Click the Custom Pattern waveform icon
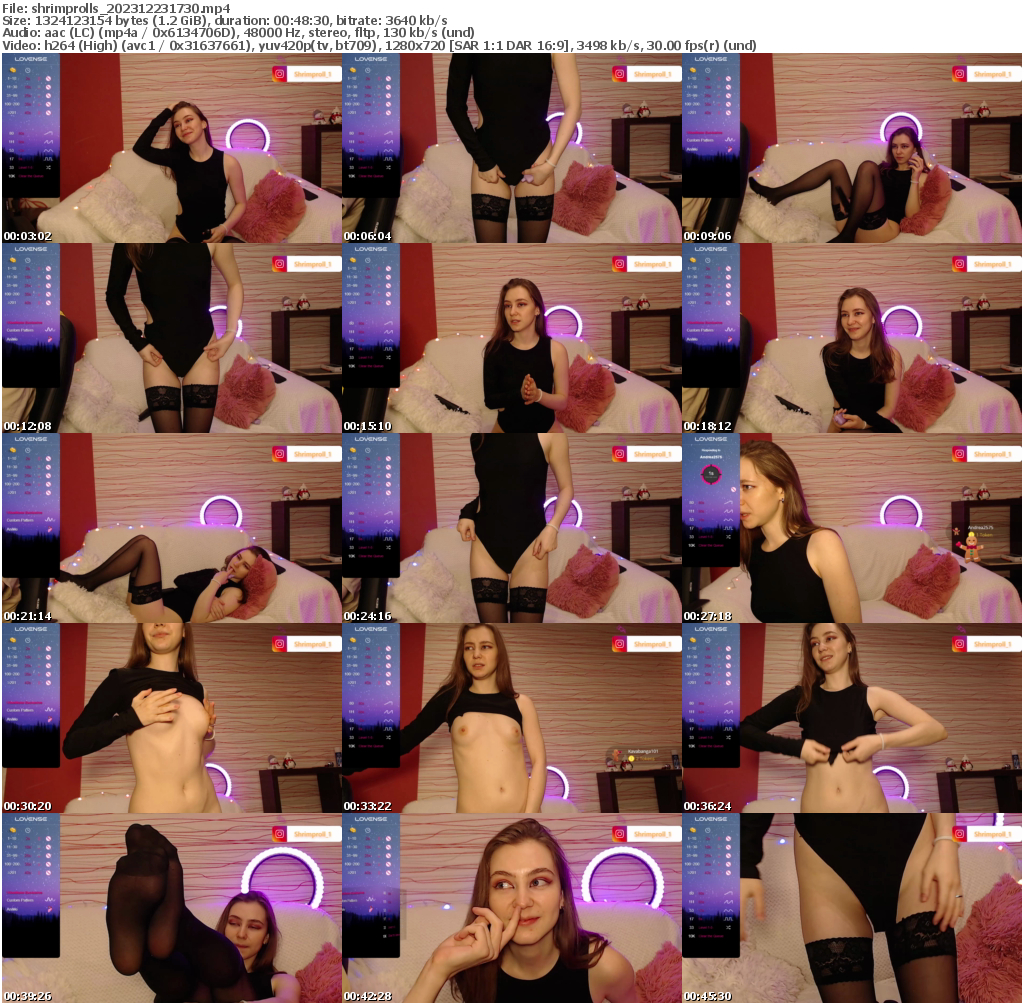1024x1003 pixels. point(49,329)
